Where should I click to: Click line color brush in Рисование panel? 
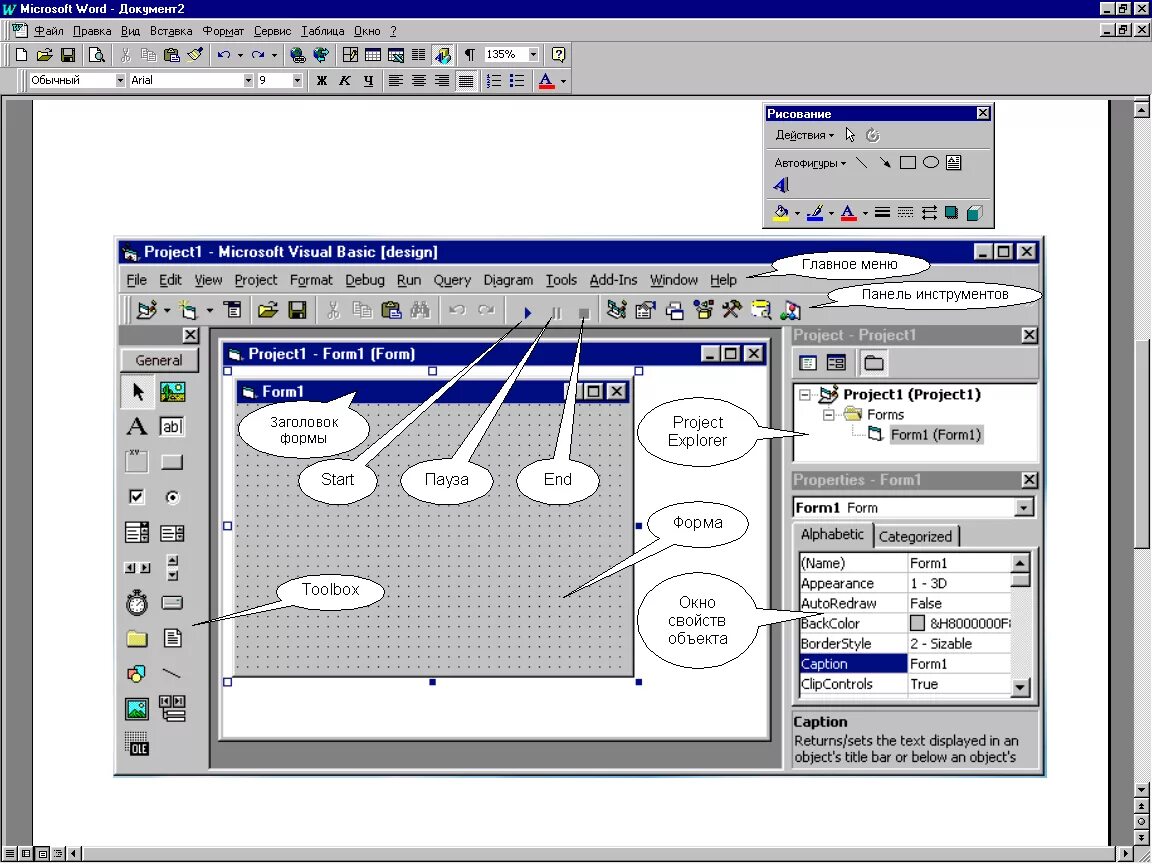tap(815, 213)
